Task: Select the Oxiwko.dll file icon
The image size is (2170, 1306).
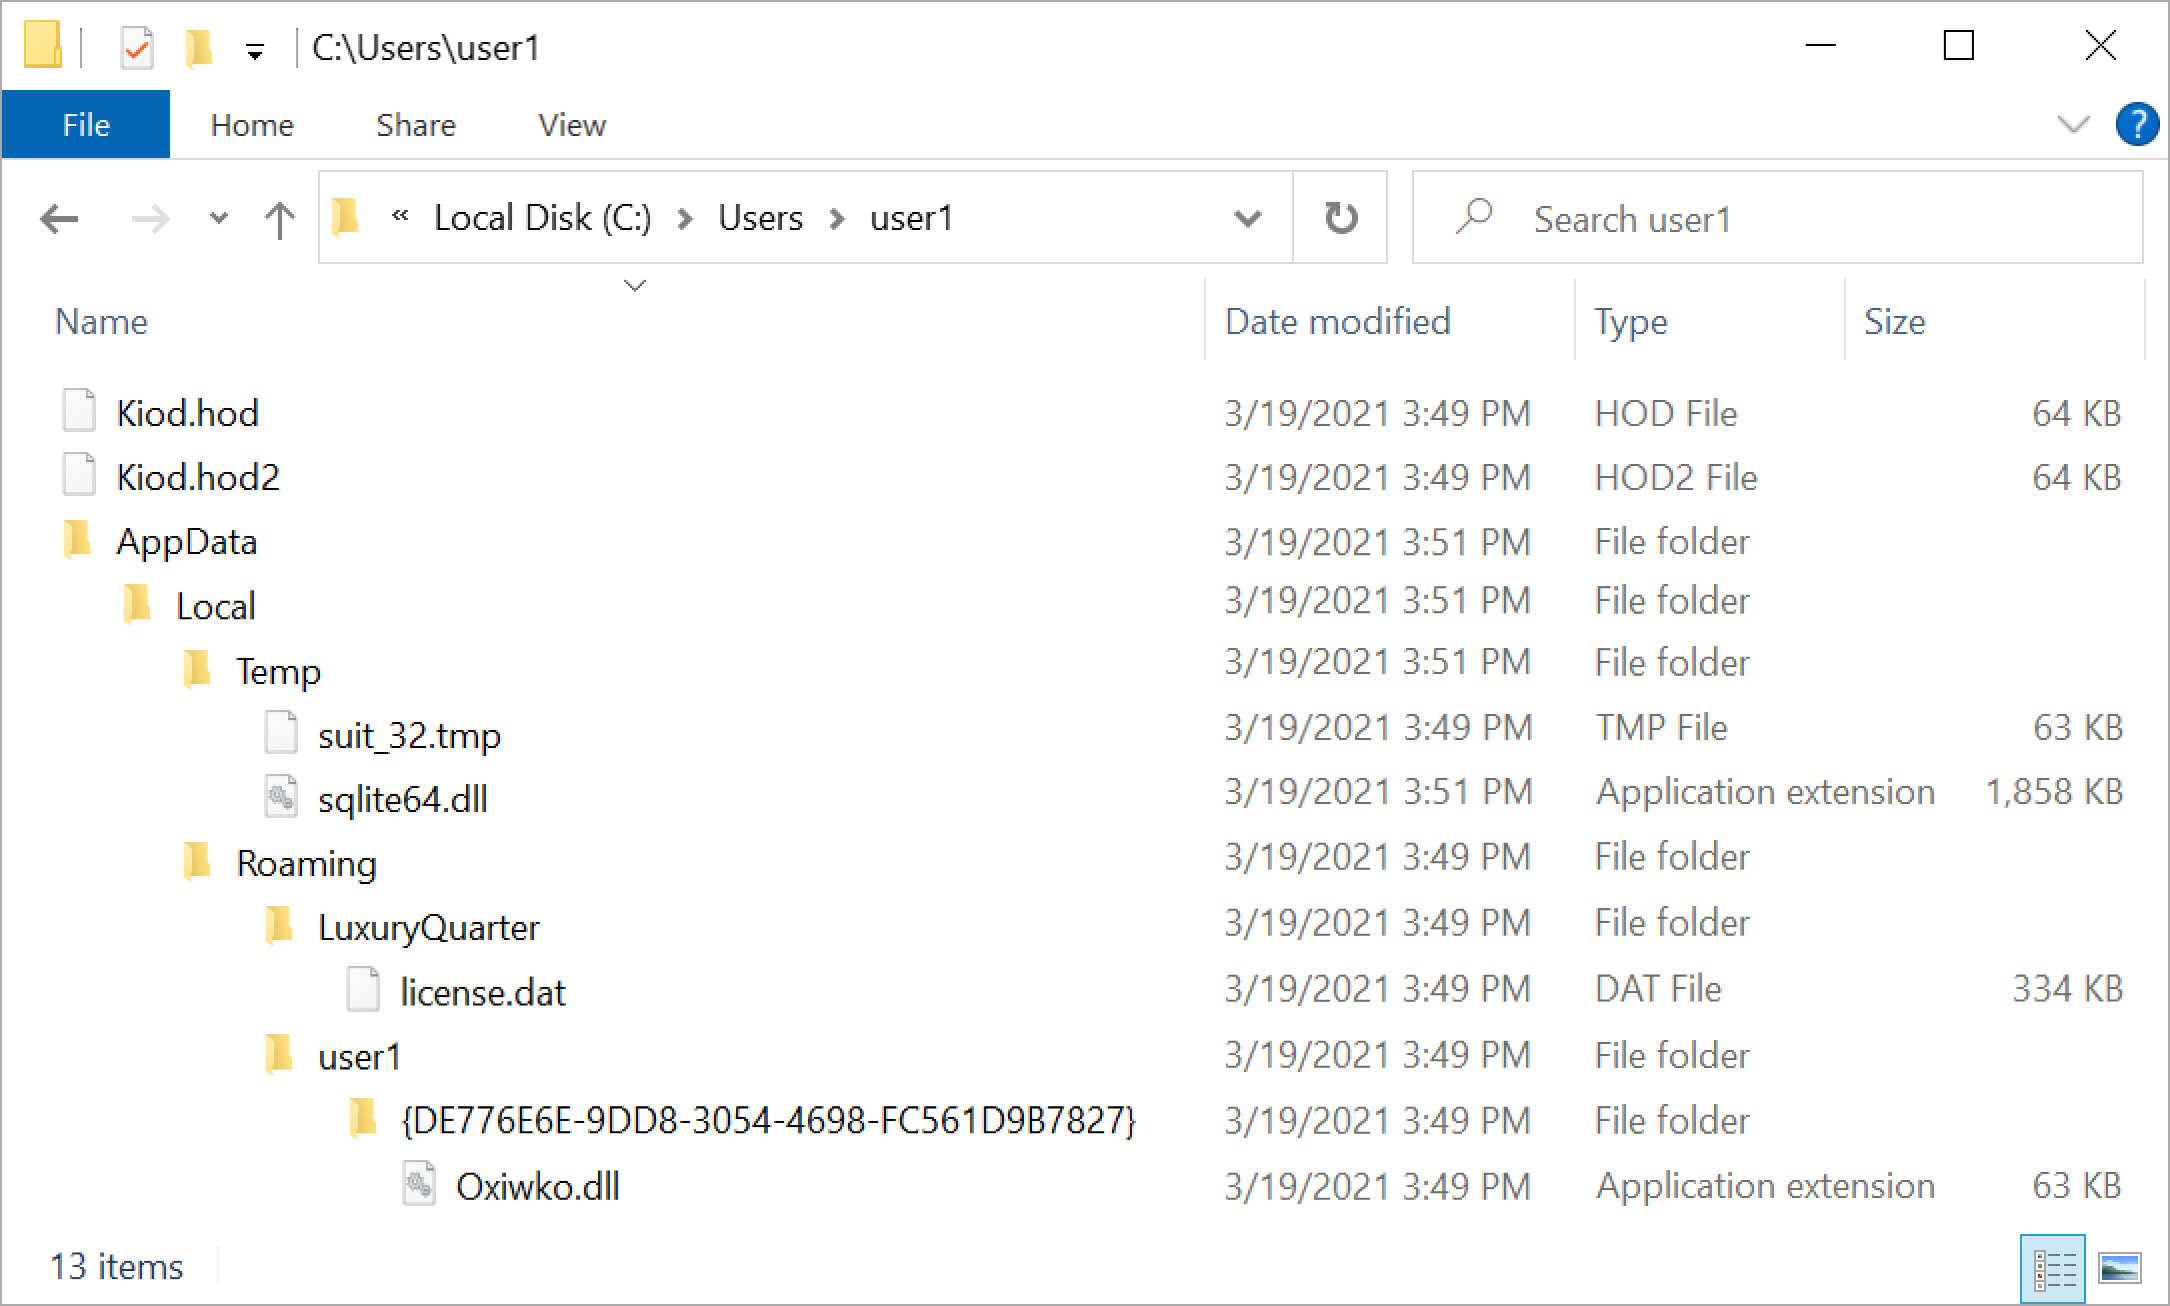Action: [419, 1183]
